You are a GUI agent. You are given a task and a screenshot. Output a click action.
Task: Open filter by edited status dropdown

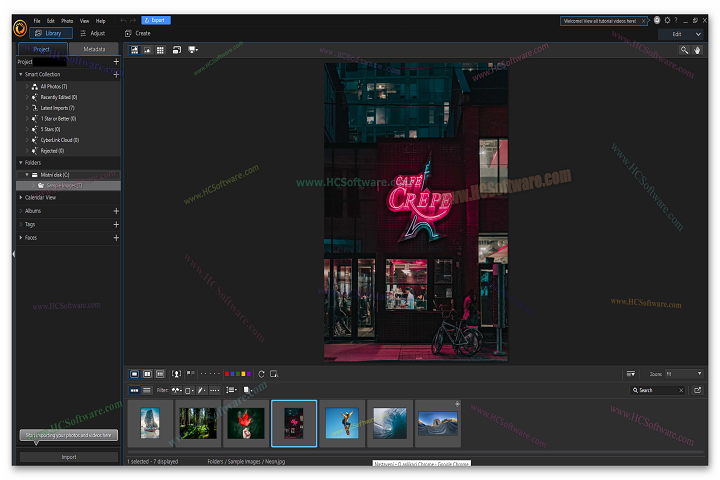click(202, 390)
